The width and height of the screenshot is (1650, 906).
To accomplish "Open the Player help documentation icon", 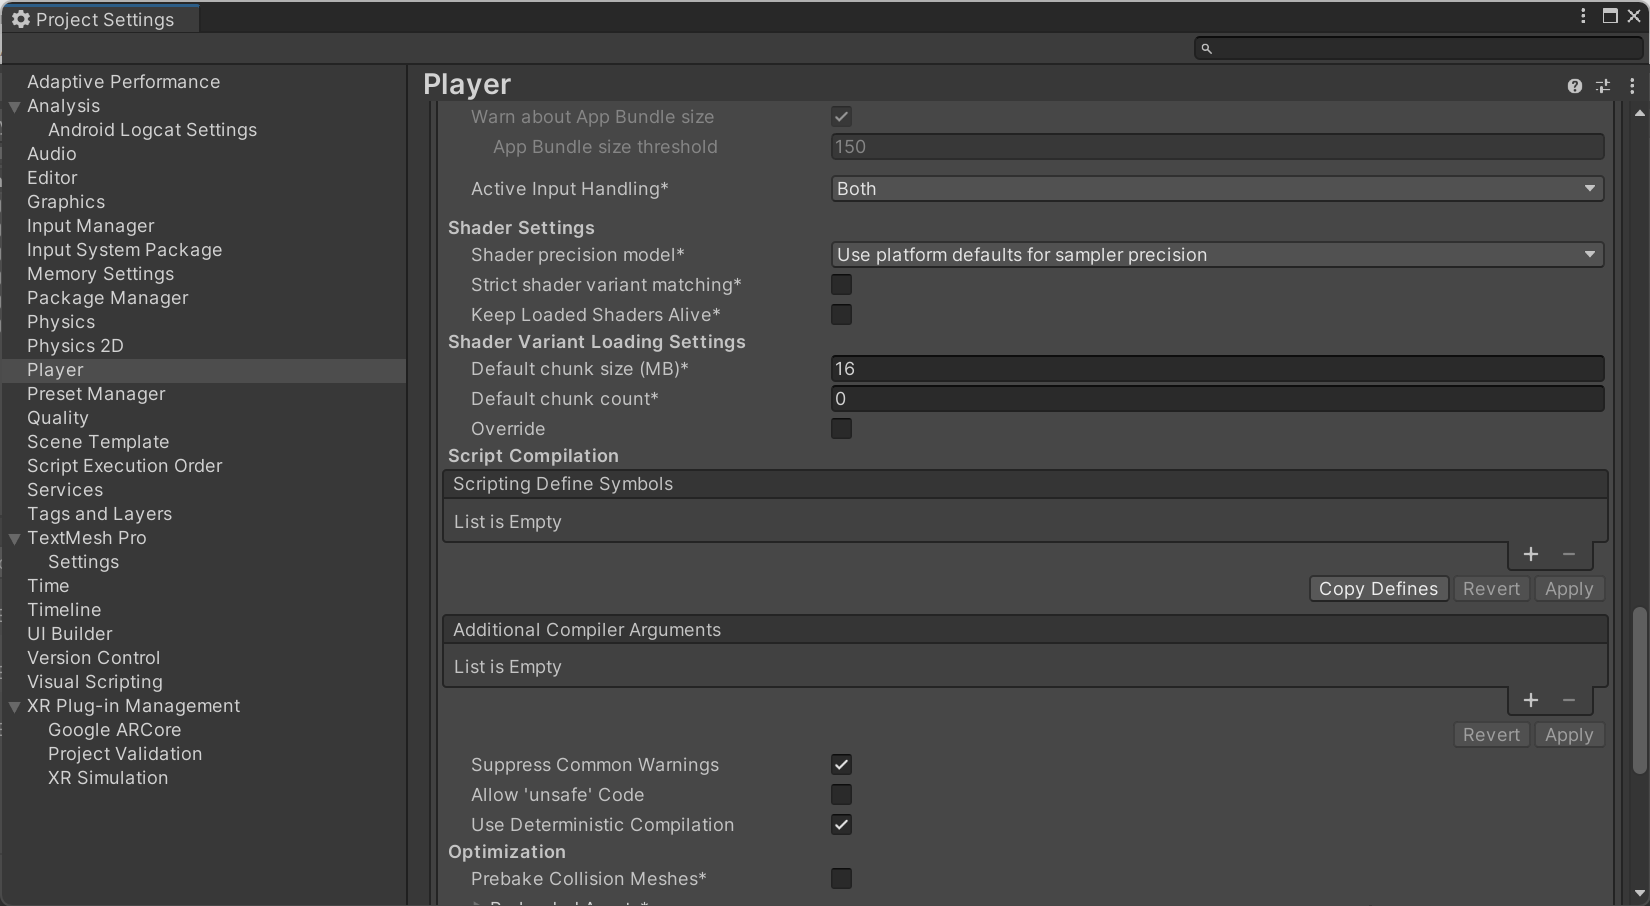I will point(1575,86).
